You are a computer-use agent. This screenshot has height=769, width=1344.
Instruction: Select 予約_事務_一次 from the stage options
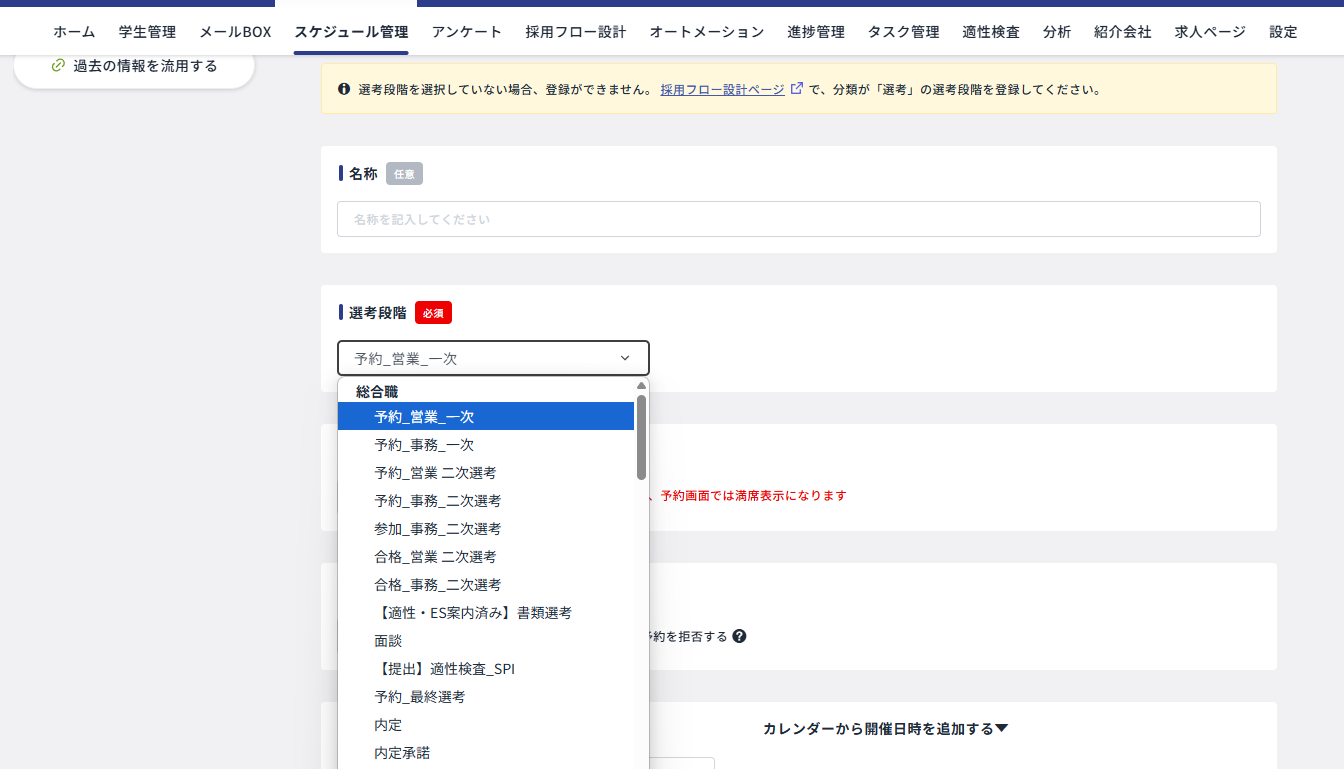click(x=422, y=444)
